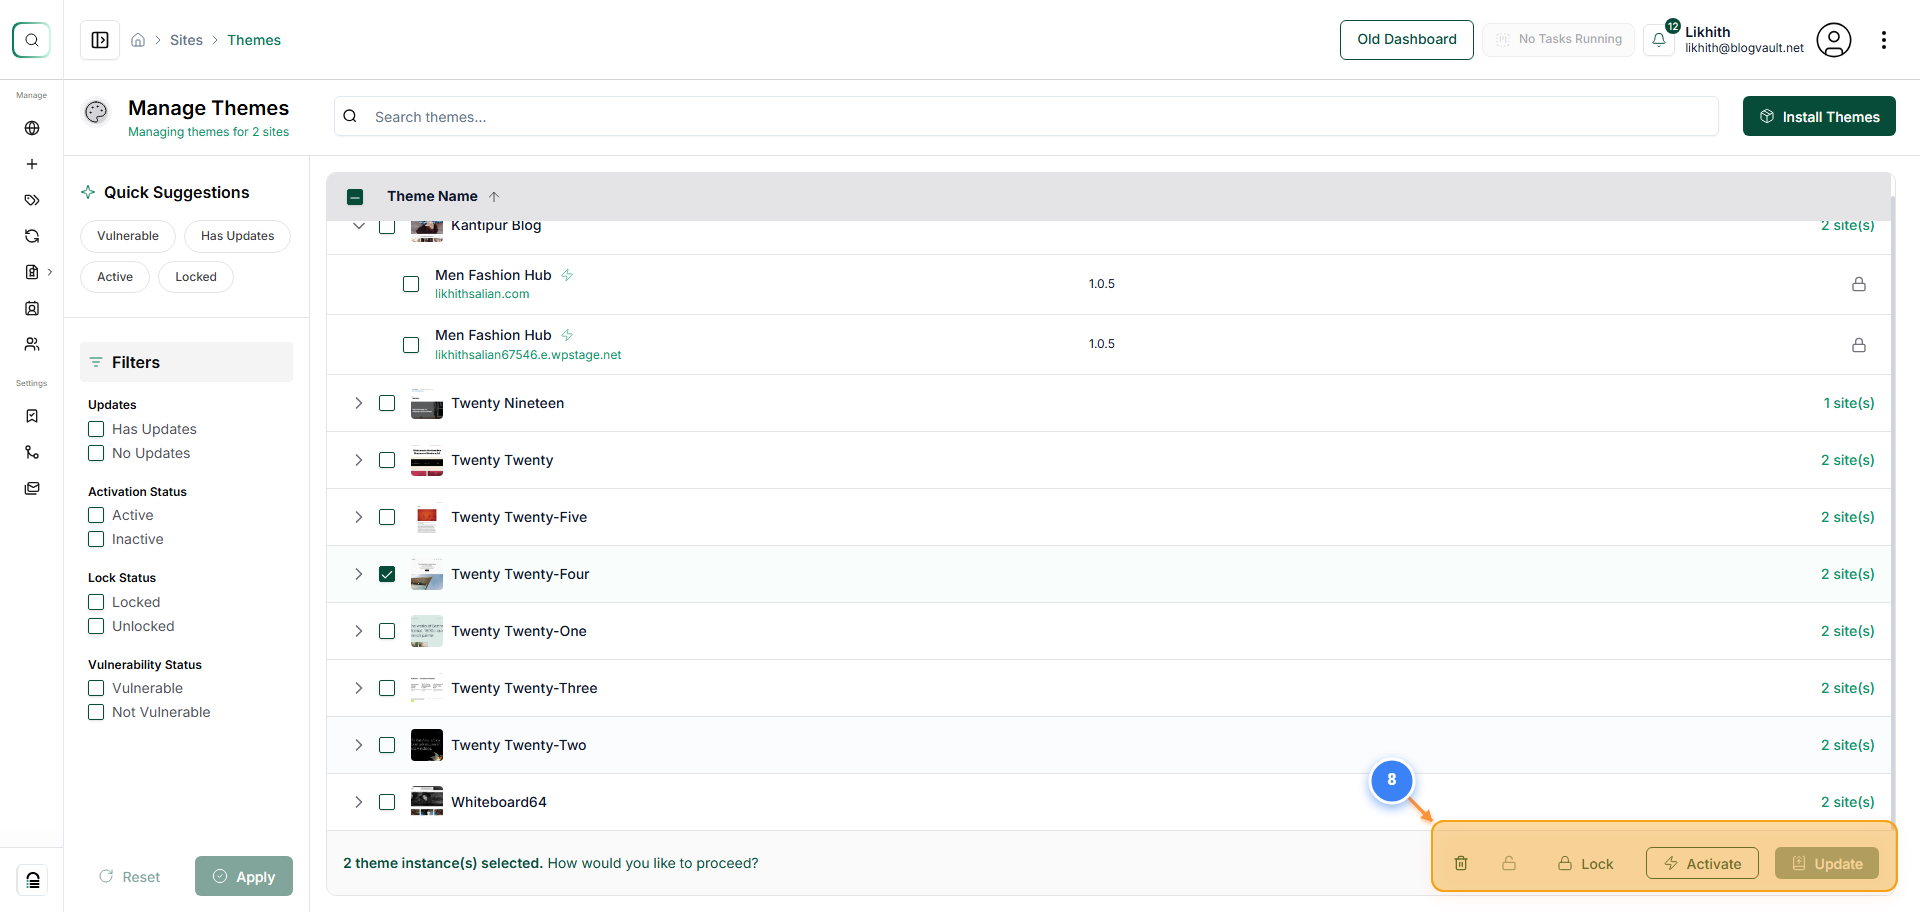1920x912 pixels.
Task: Open the notifications bell with 12 badge
Action: 1659,40
